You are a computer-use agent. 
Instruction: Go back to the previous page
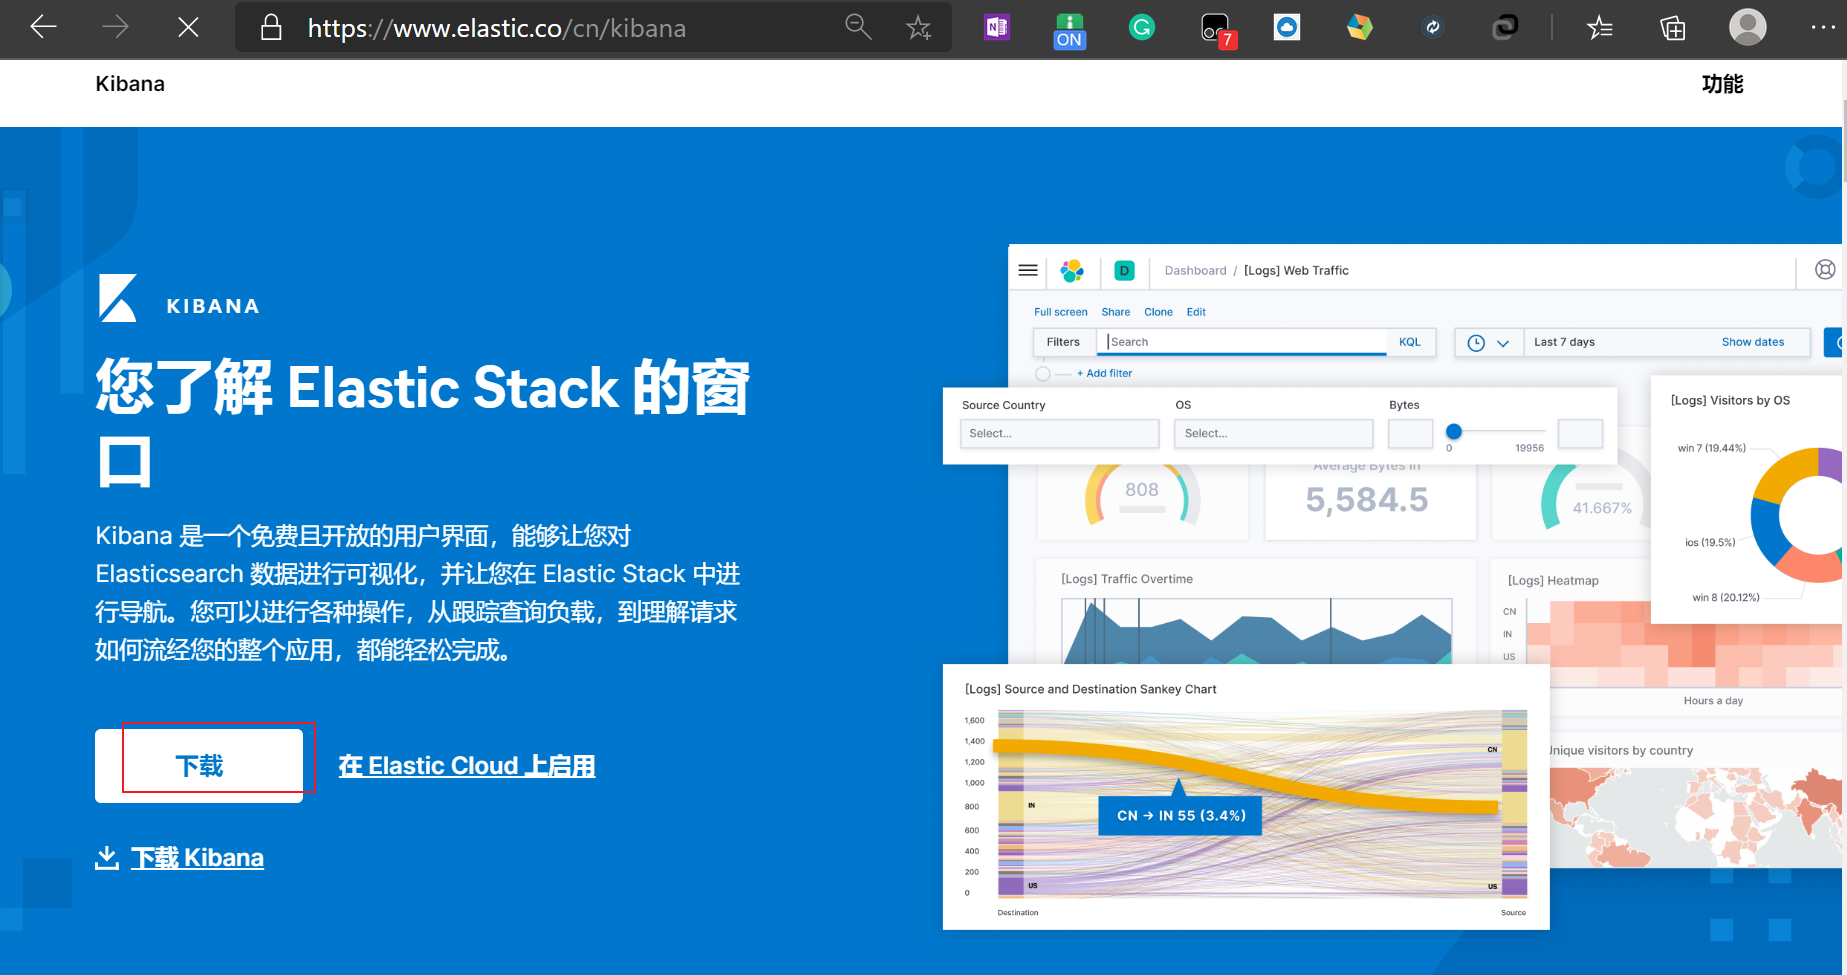point(43,27)
